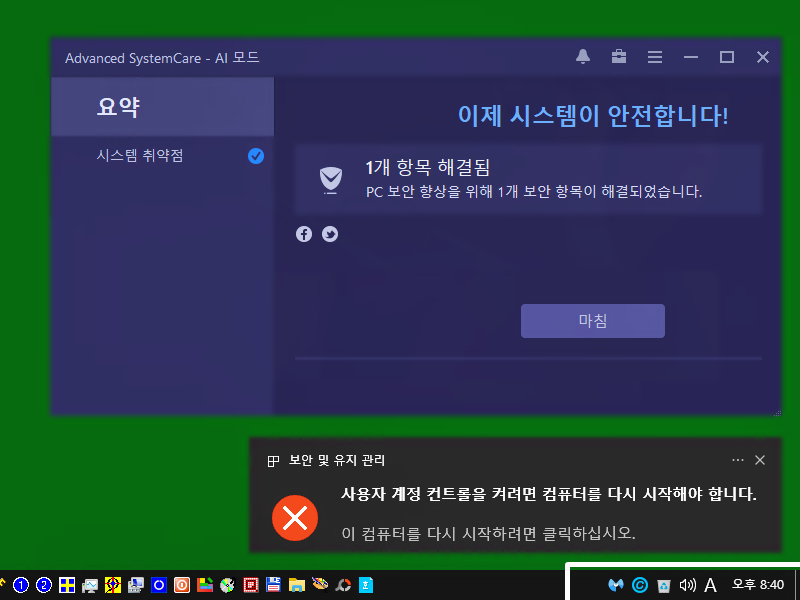Open the gray-red ring taskbar icon
The width and height of the screenshot is (800, 600).
coord(343,585)
